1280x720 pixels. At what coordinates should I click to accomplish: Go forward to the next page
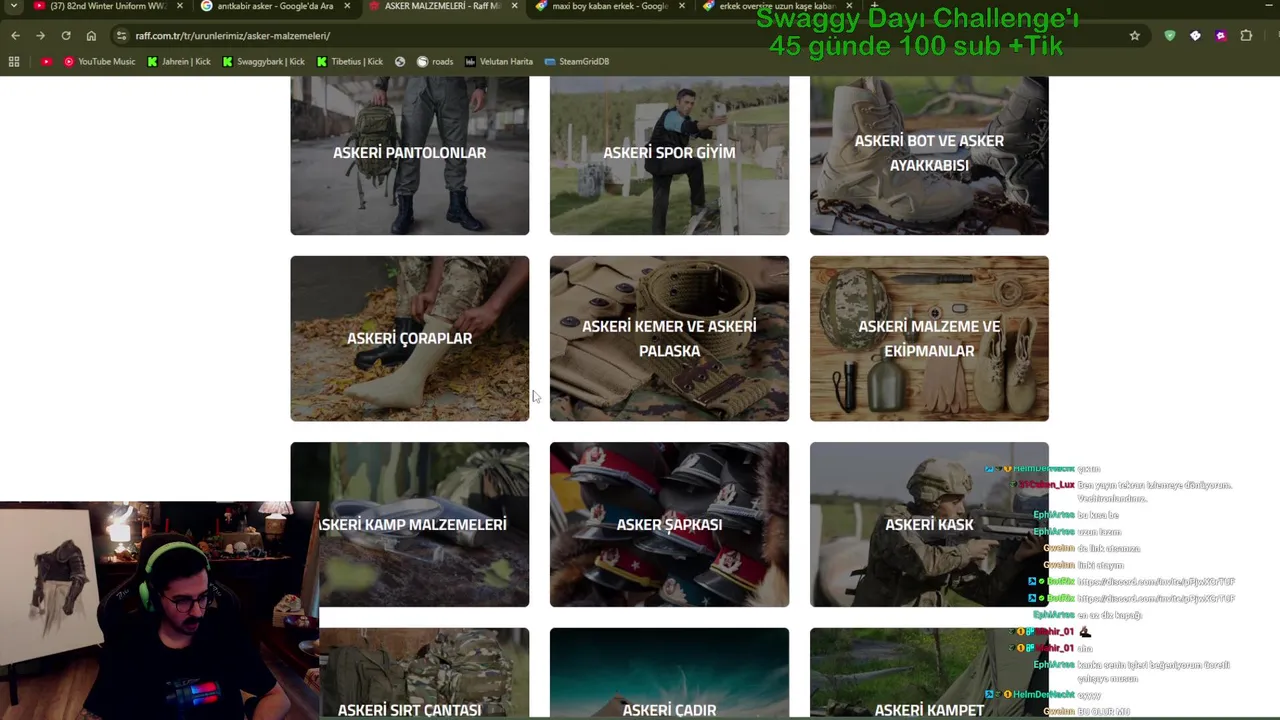coord(40,35)
